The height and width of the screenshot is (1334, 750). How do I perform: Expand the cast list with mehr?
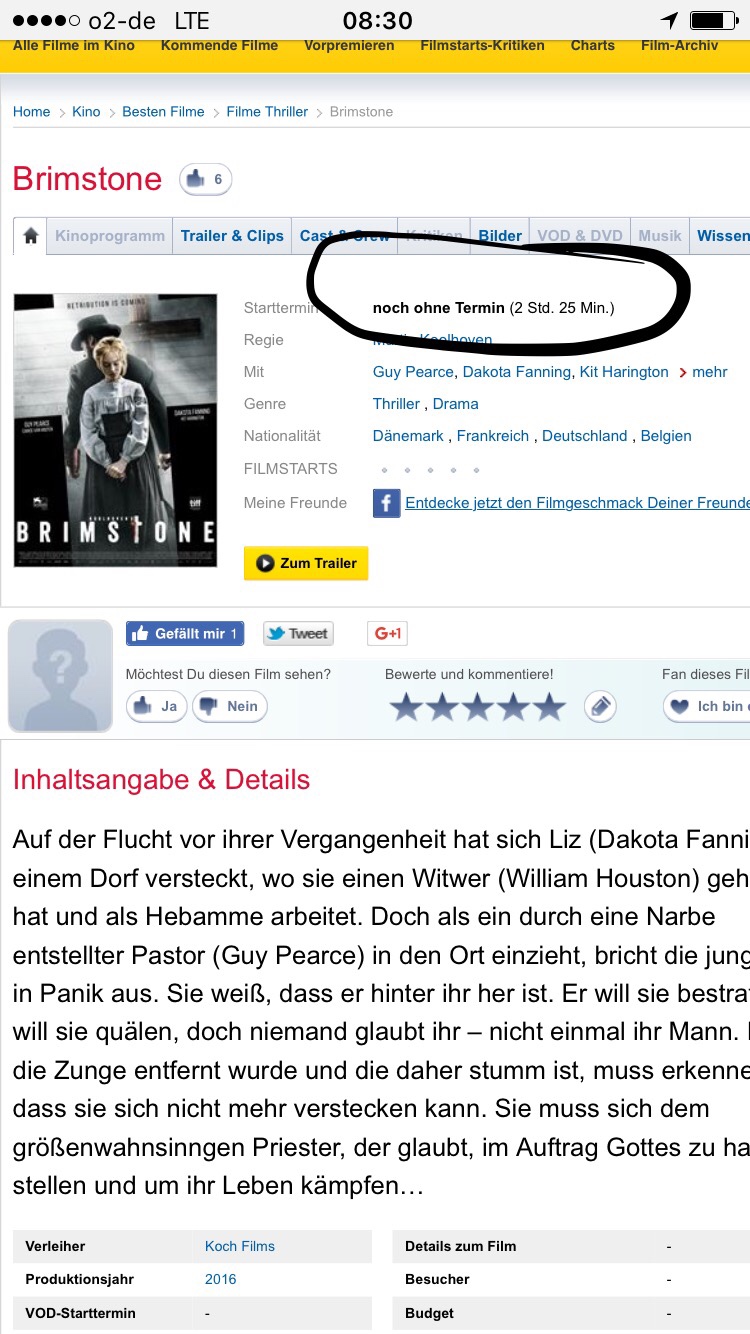click(x=703, y=372)
